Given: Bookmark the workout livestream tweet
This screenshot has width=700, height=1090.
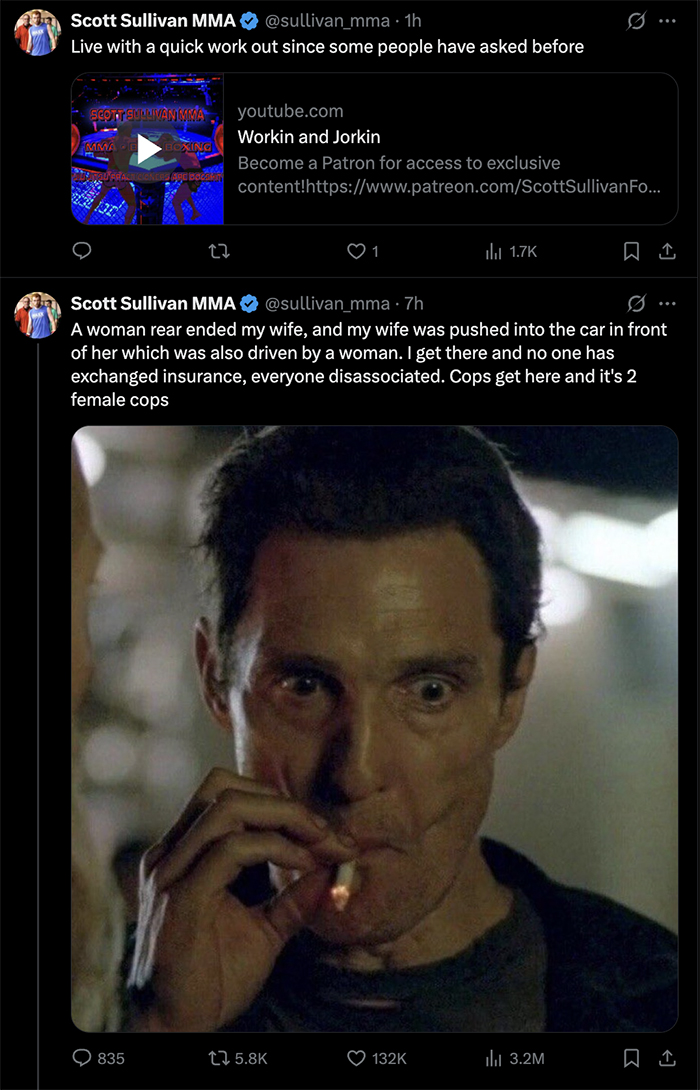Looking at the screenshot, I should click(631, 252).
